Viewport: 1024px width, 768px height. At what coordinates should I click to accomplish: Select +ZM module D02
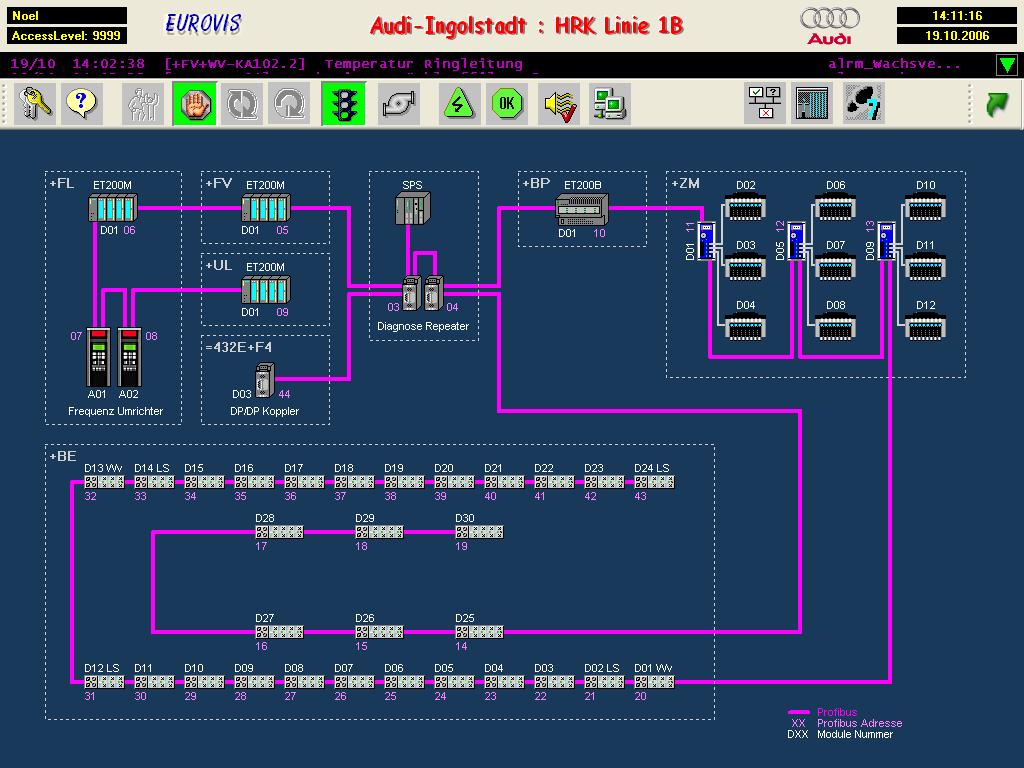(x=745, y=206)
